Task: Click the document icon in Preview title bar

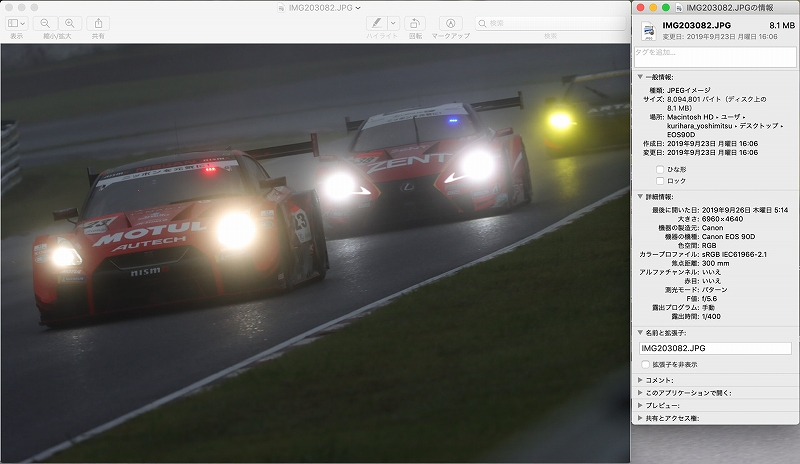Action: [281, 8]
